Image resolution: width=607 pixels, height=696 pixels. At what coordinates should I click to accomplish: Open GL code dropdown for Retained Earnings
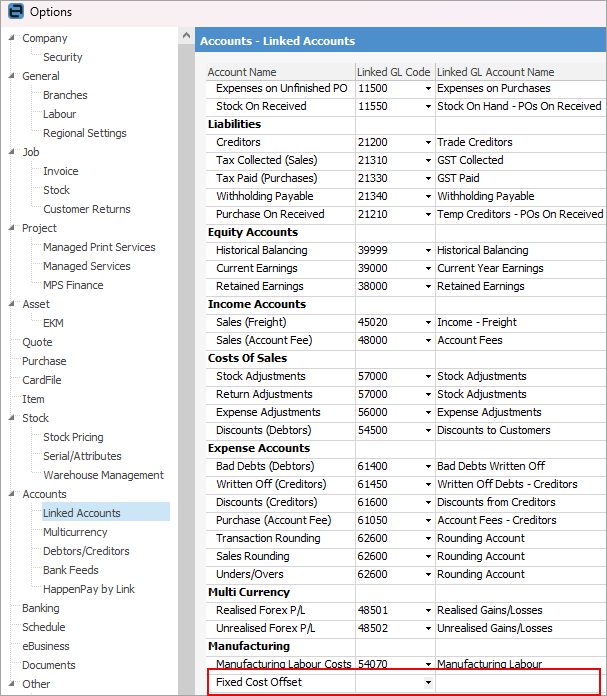pos(428,286)
